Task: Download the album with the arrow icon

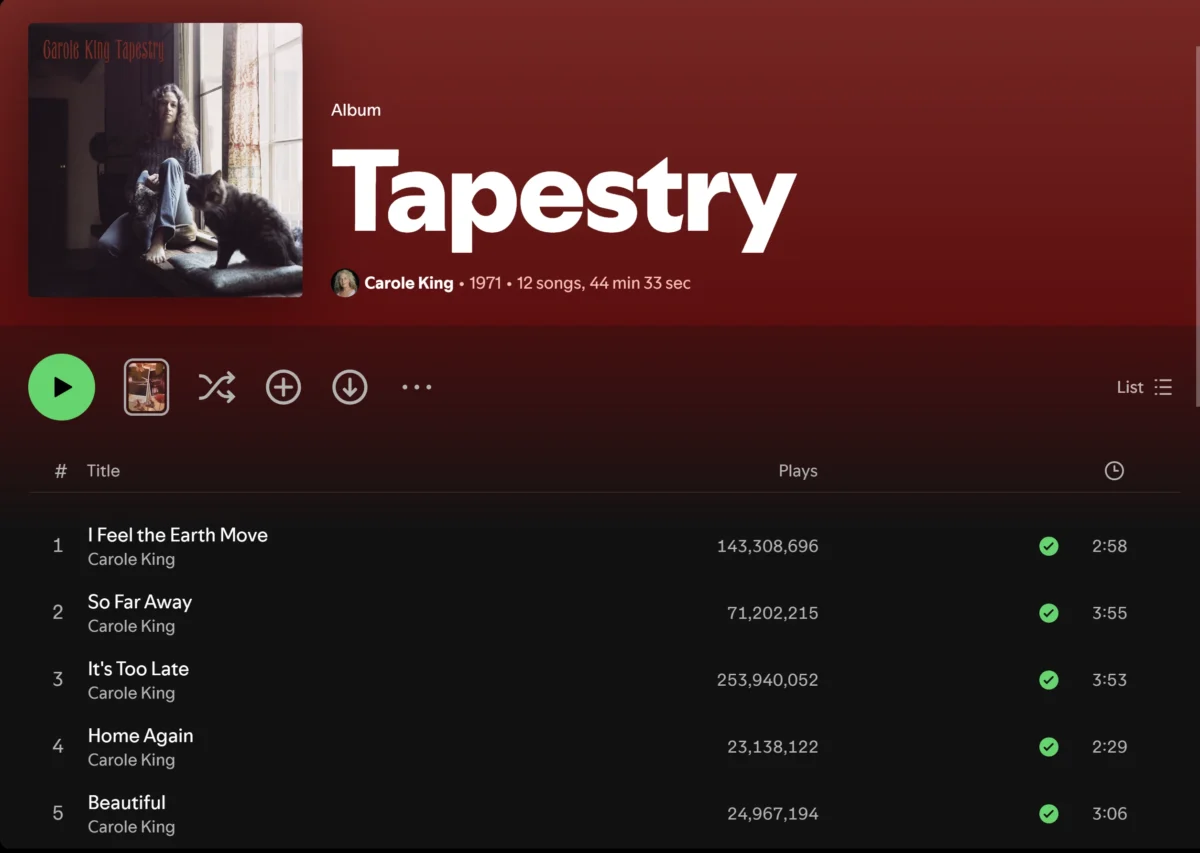Action: pos(350,387)
